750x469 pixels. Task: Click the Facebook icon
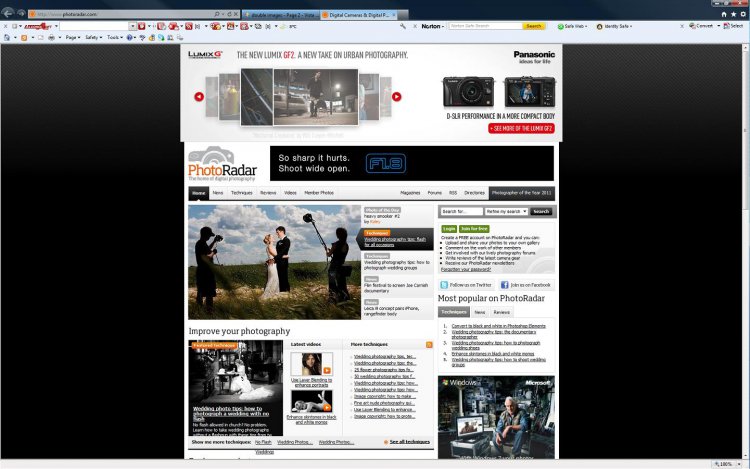[x=504, y=285]
